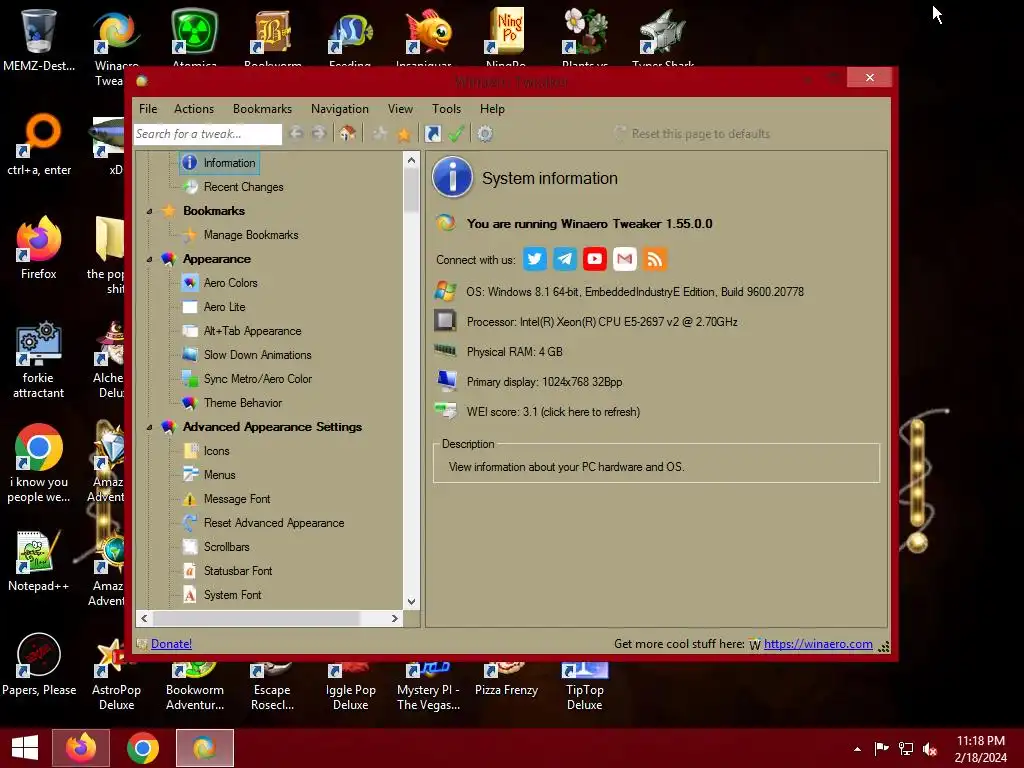Click the Home toolbar icon in Winaero Tweaker
1024x768 pixels.
347,134
